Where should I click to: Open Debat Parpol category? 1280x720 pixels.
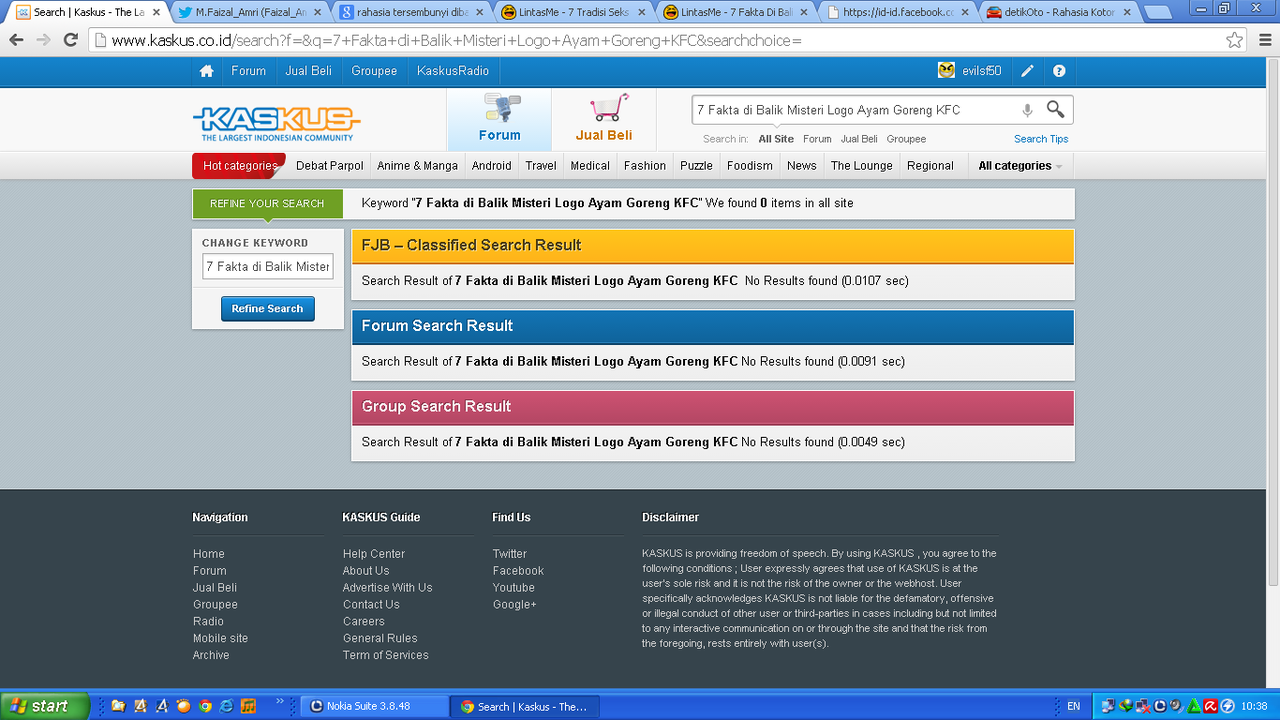pyautogui.click(x=329, y=166)
